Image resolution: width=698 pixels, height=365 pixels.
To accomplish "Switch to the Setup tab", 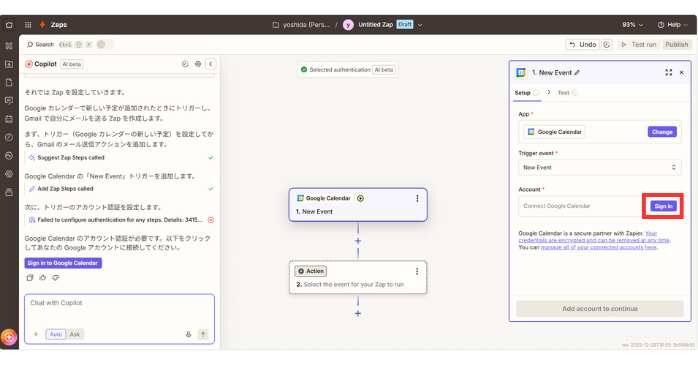I will [x=527, y=93].
